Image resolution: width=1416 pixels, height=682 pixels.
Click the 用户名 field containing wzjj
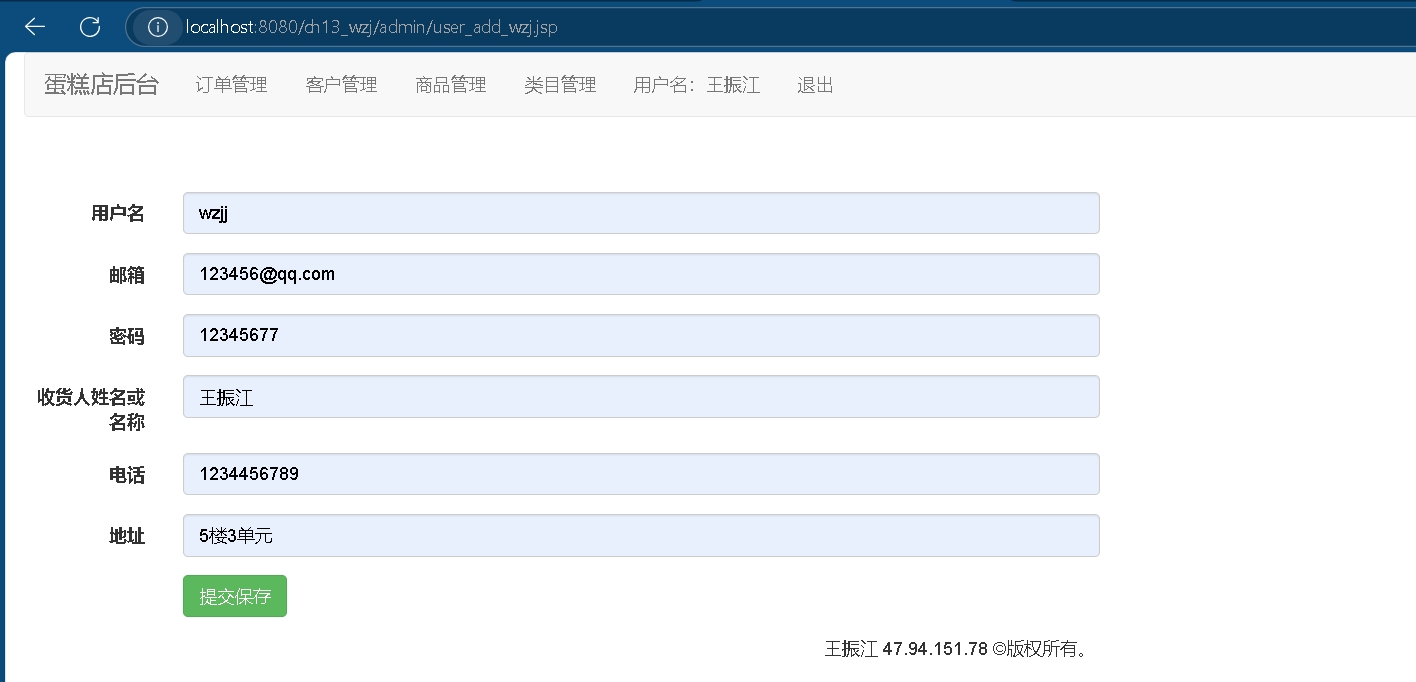tap(641, 213)
